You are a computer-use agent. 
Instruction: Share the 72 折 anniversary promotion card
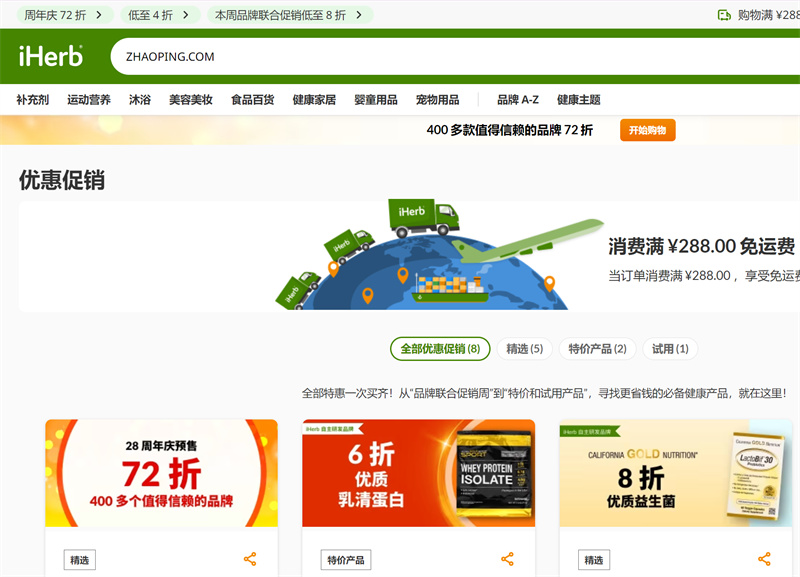(x=250, y=559)
